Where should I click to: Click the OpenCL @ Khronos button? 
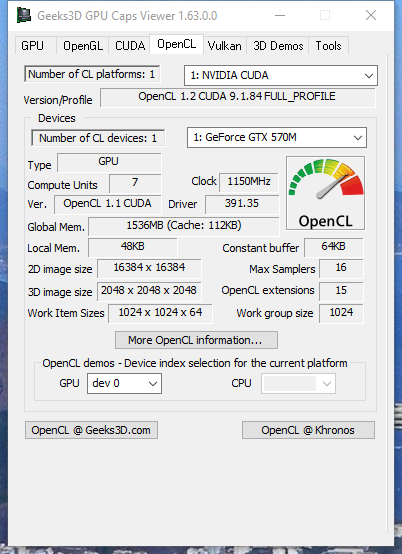pyautogui.click(x=308, y=430)
